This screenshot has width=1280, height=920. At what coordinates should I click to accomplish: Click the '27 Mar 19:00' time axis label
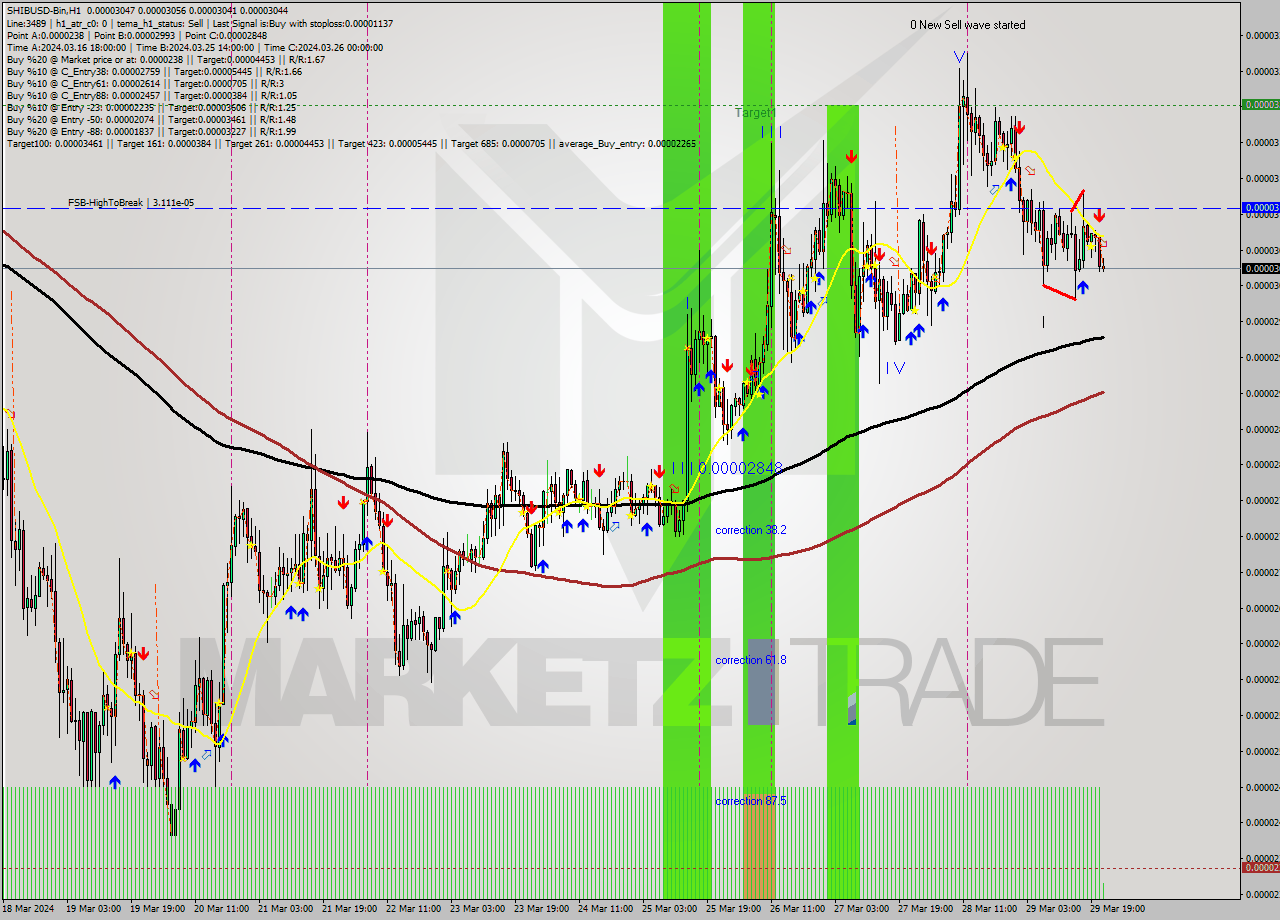click(925, 909)
